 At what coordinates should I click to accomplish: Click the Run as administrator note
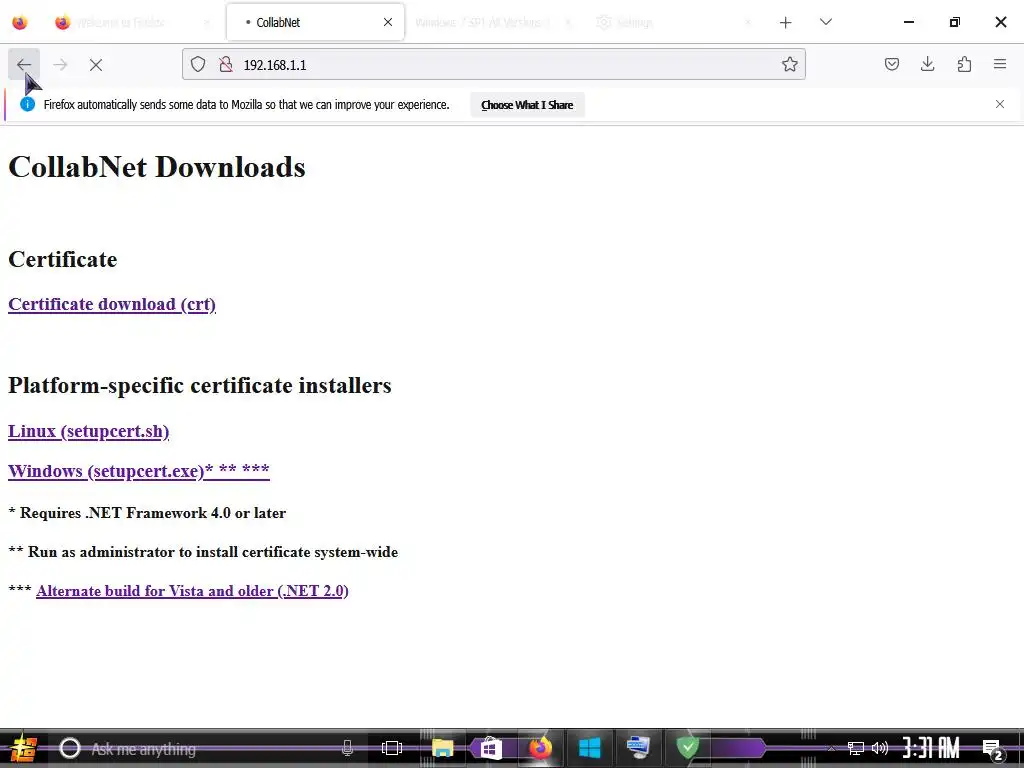(x=203, y=552)
